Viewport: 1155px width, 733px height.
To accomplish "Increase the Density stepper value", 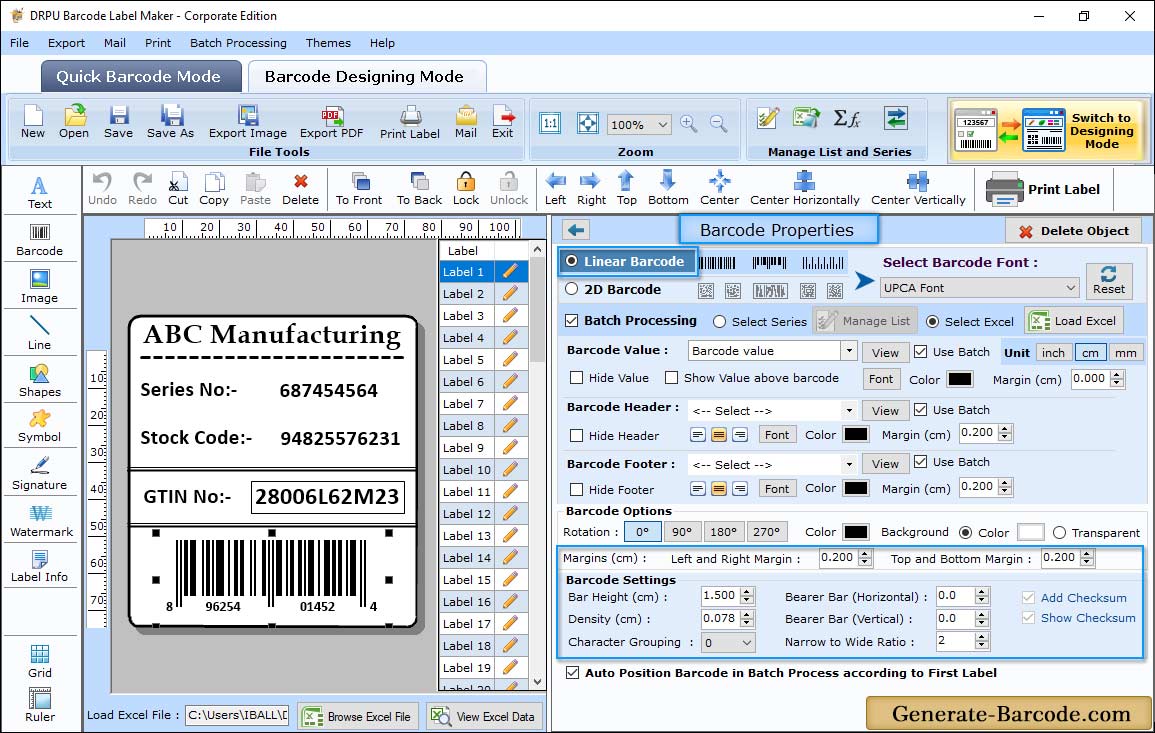I will 748,614.
